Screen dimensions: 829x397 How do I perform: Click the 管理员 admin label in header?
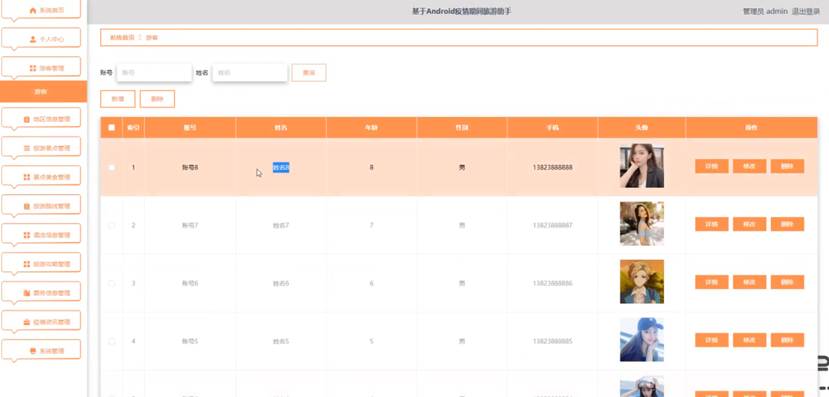765,11
